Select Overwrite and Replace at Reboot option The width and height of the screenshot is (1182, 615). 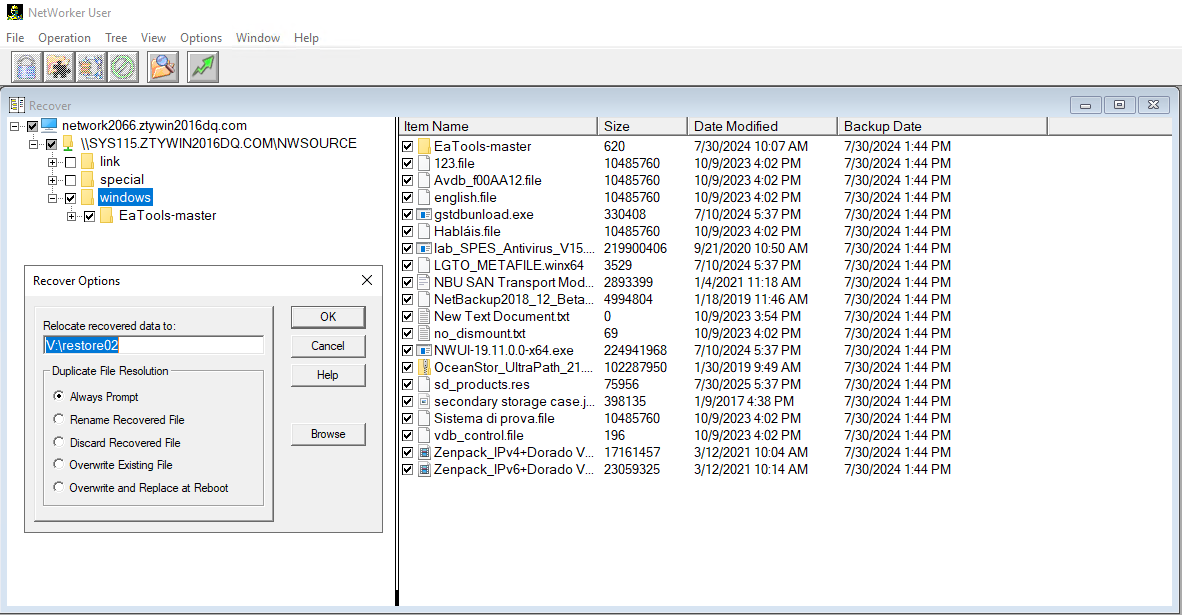click(59, 487)
